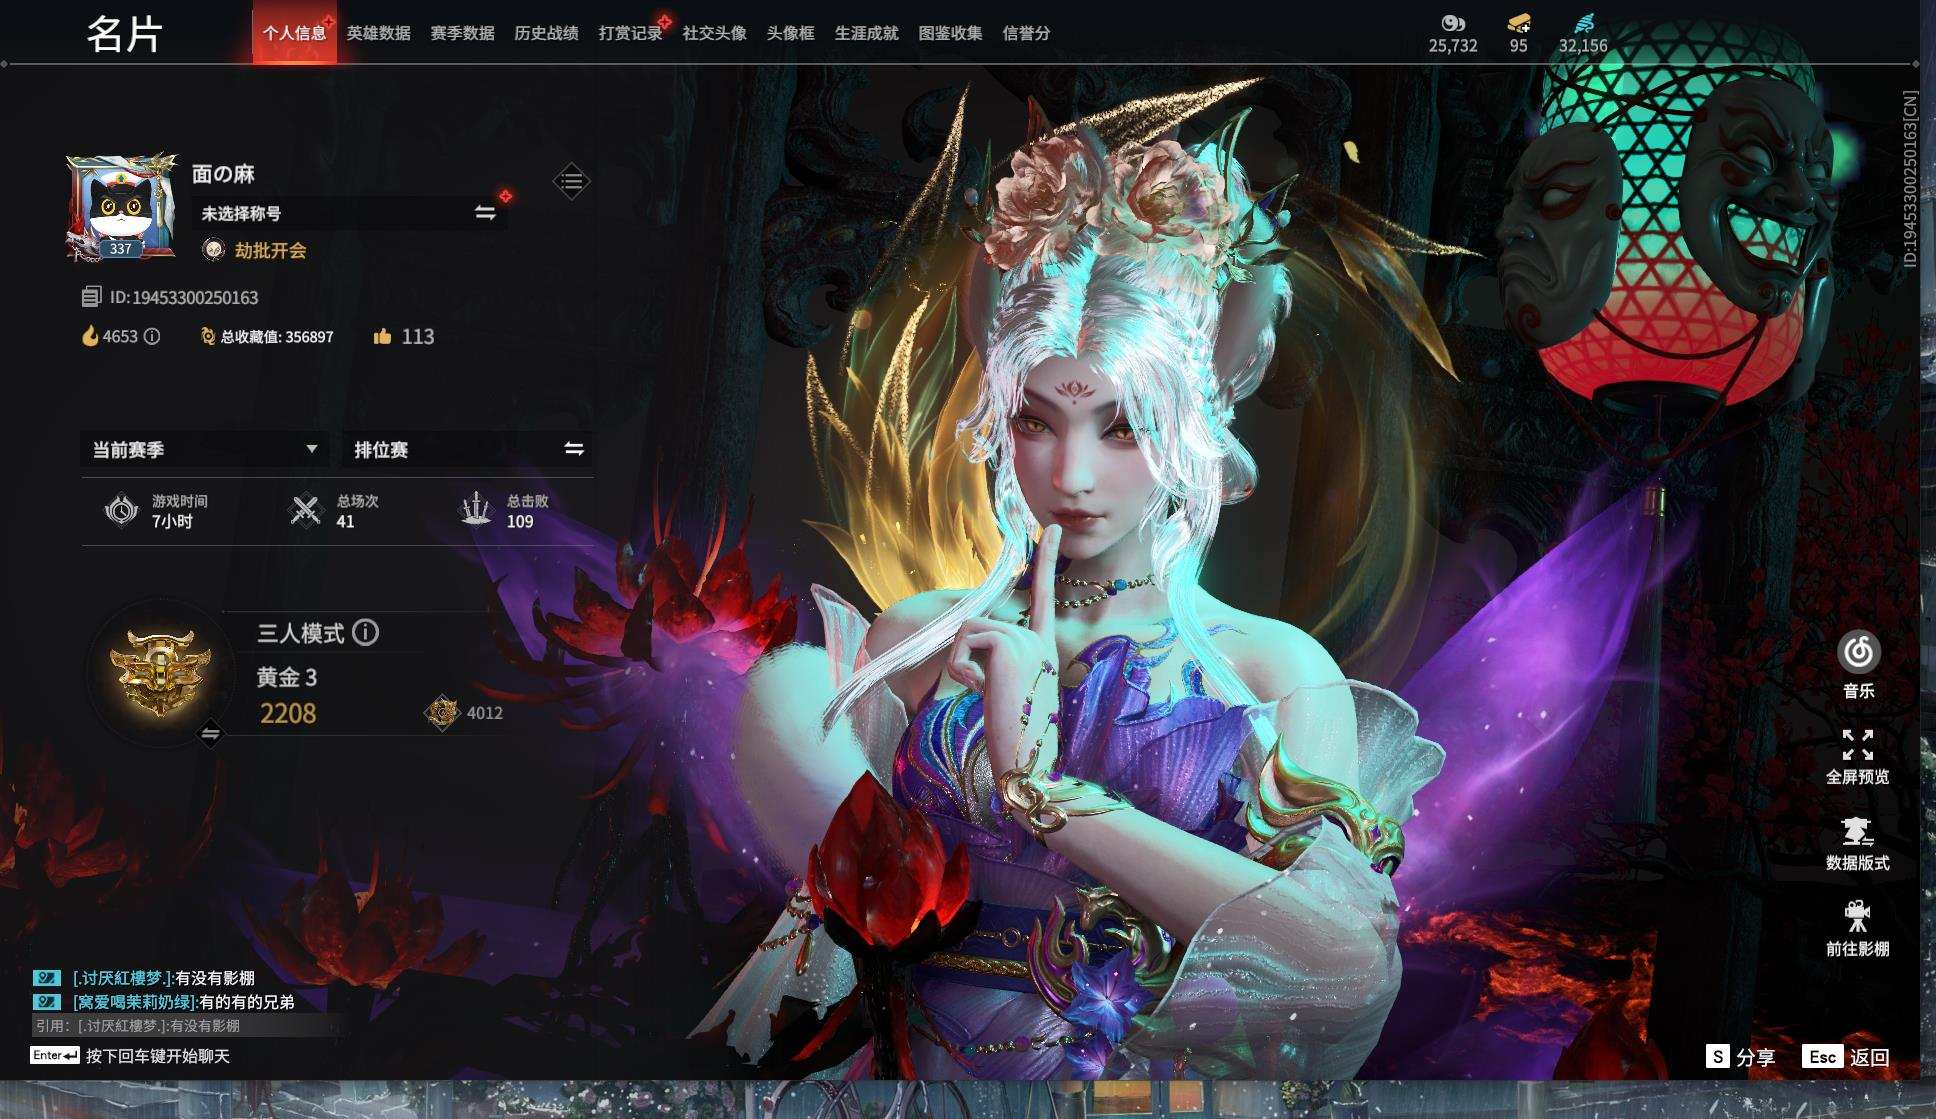
Task: Click the crossed swords 总场次 icon
Action: click(x=305, y=510)
